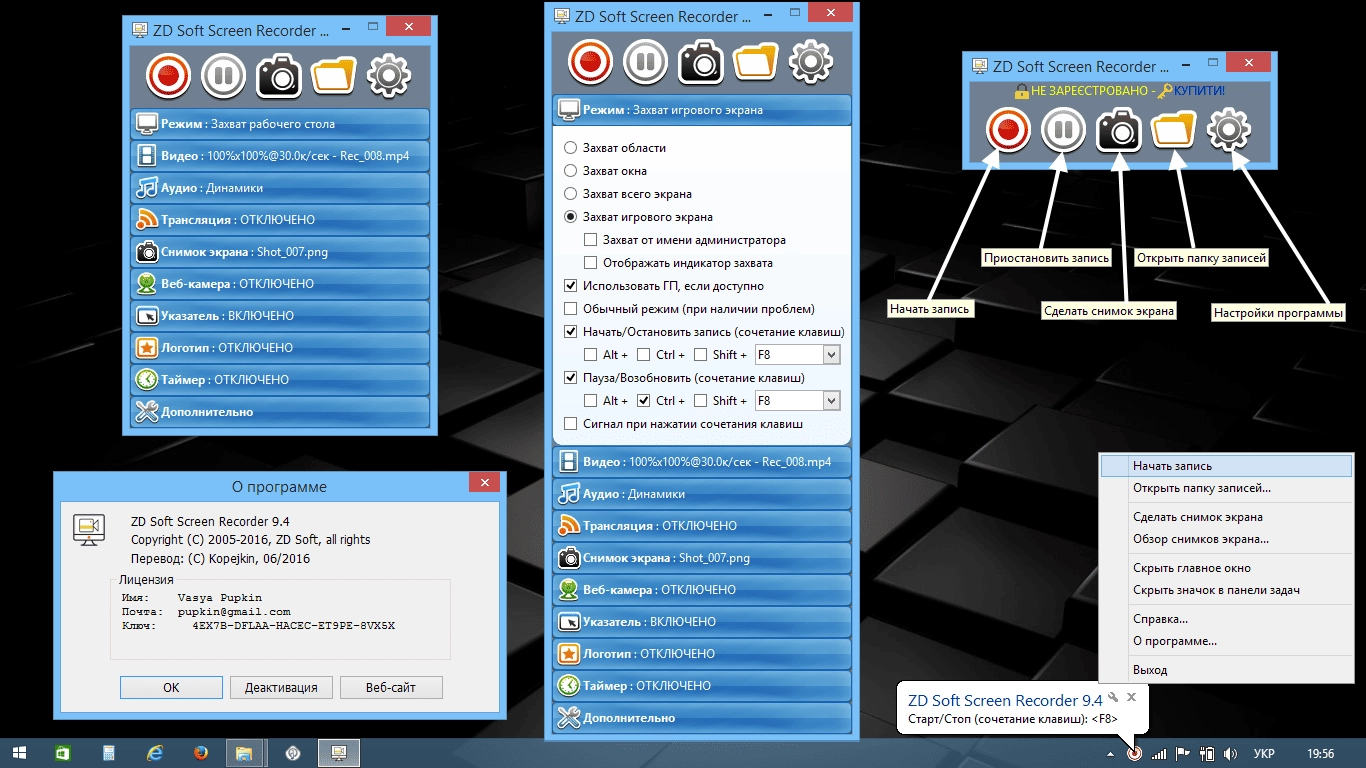
Task: Uncheck Использовать ГП, если доступно
Action: pos(571,286)
